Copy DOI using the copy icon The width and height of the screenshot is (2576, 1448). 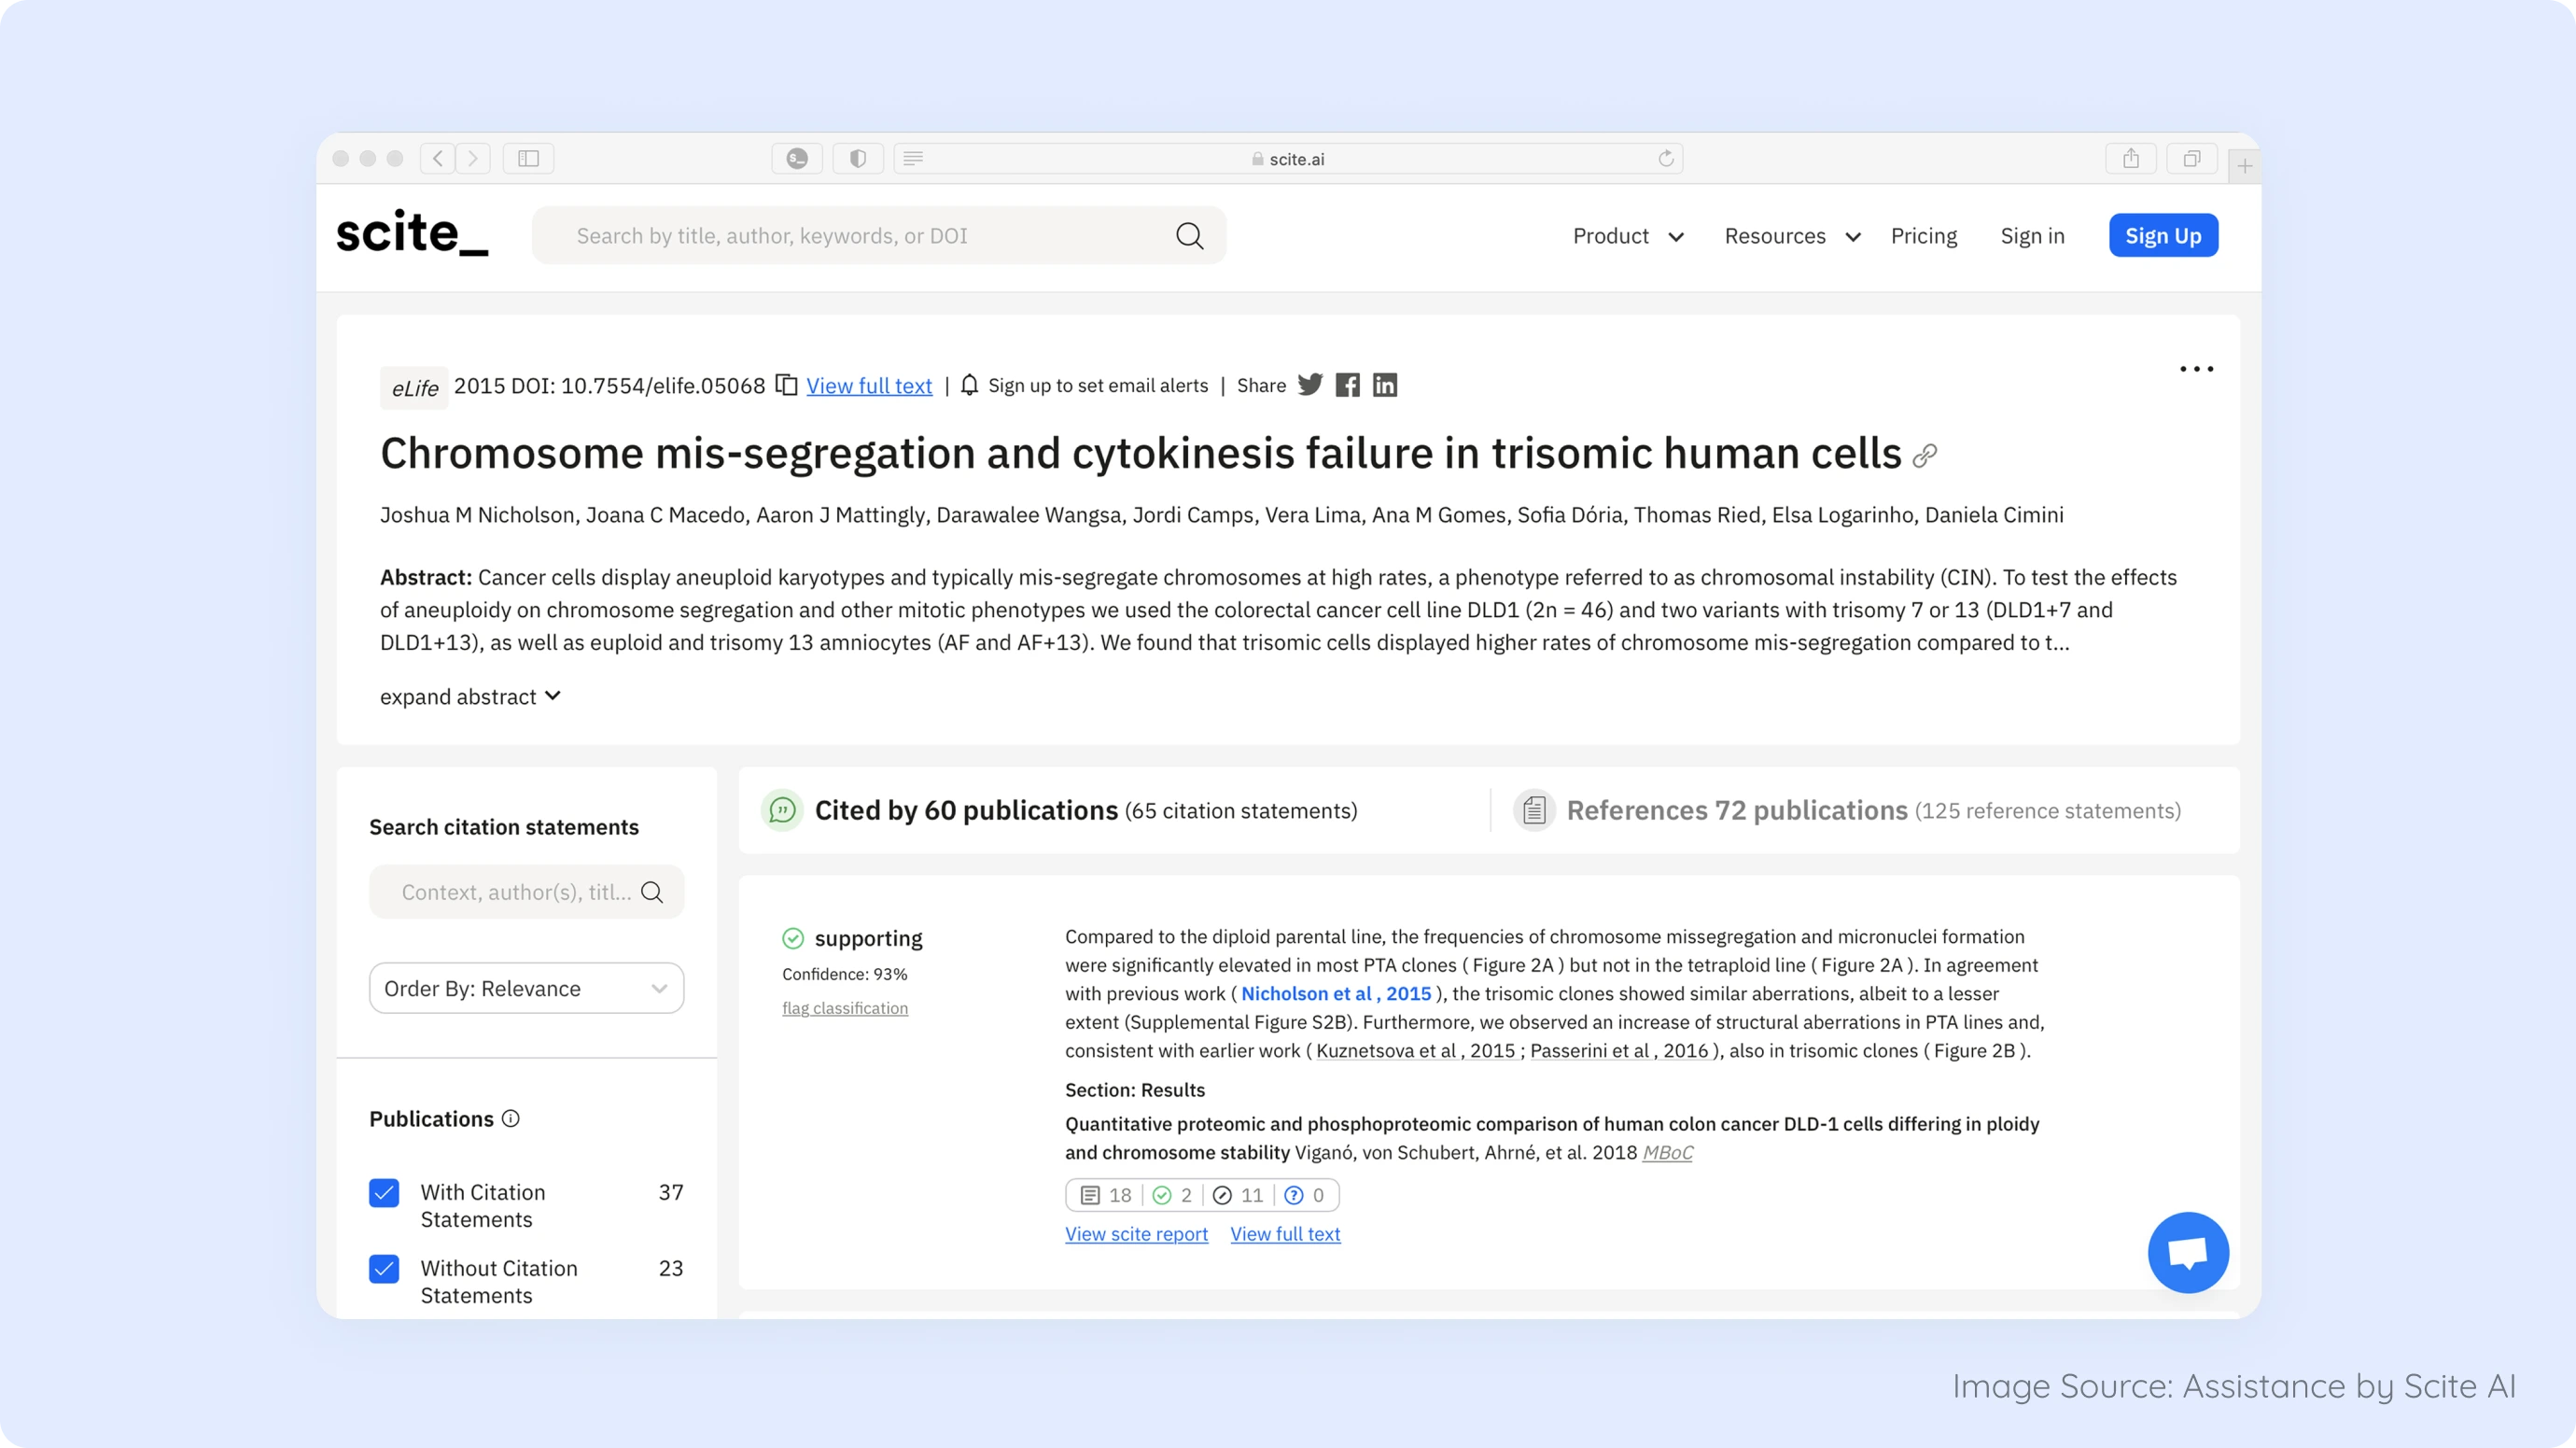click(787, 385)
